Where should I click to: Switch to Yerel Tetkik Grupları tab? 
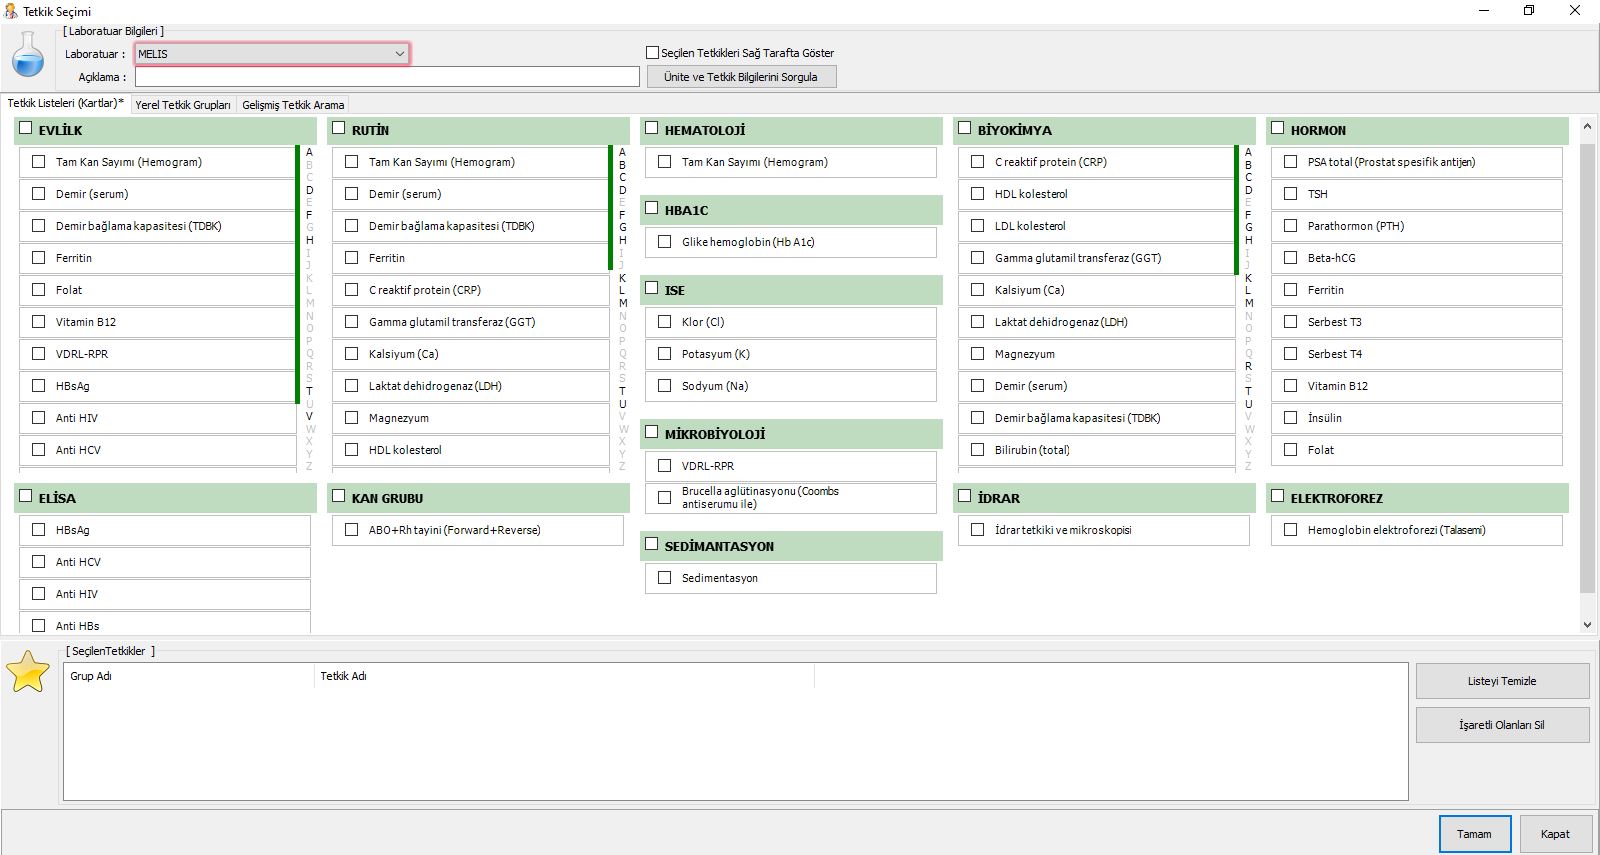pyautogui.click(x=183, y=105)
